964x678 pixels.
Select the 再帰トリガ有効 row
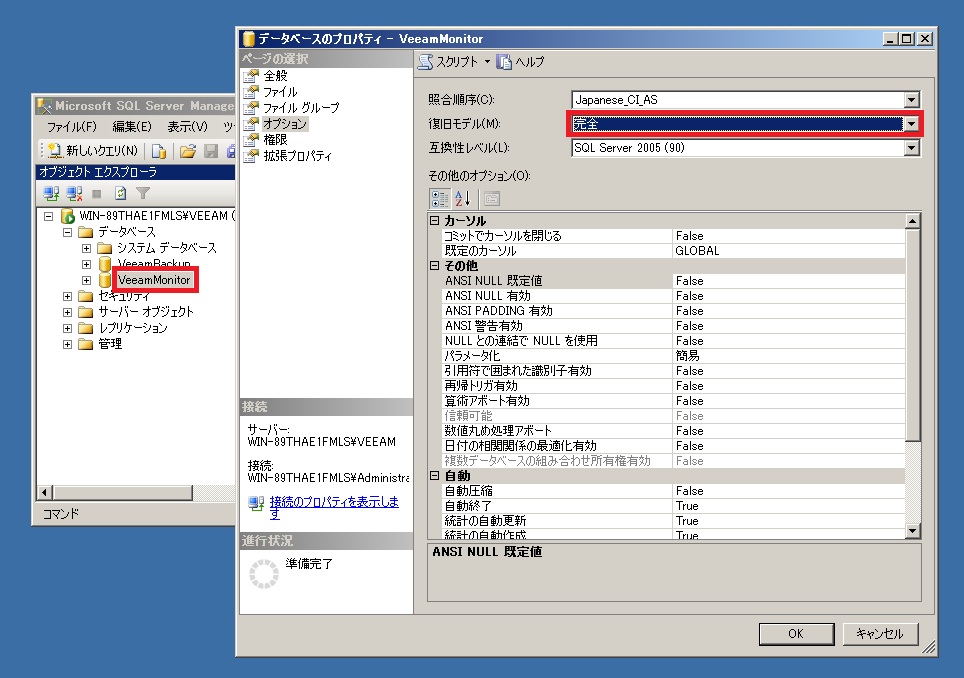pos(674,386)
